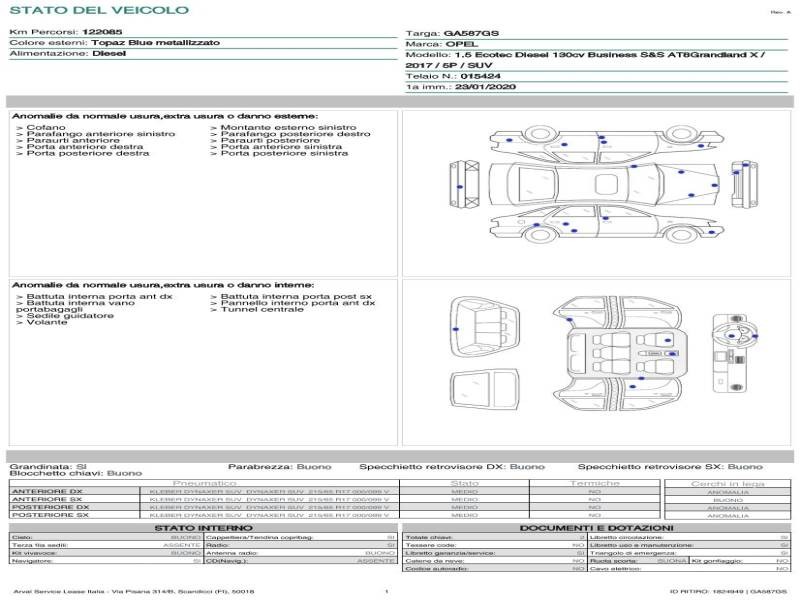Select the Alimentazione Diesel field

(68, 54)
